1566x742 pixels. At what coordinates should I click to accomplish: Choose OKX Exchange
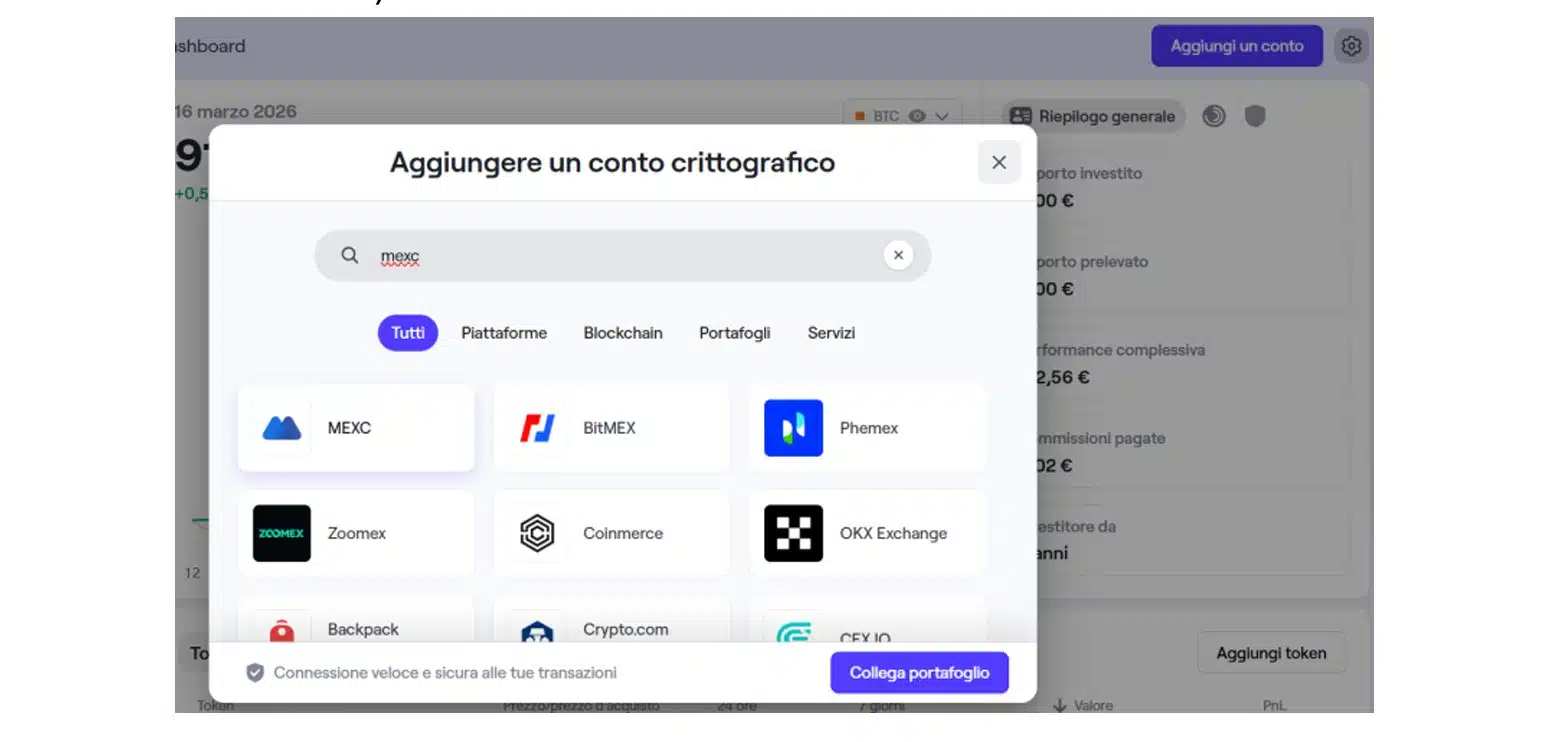coord(867,533)
